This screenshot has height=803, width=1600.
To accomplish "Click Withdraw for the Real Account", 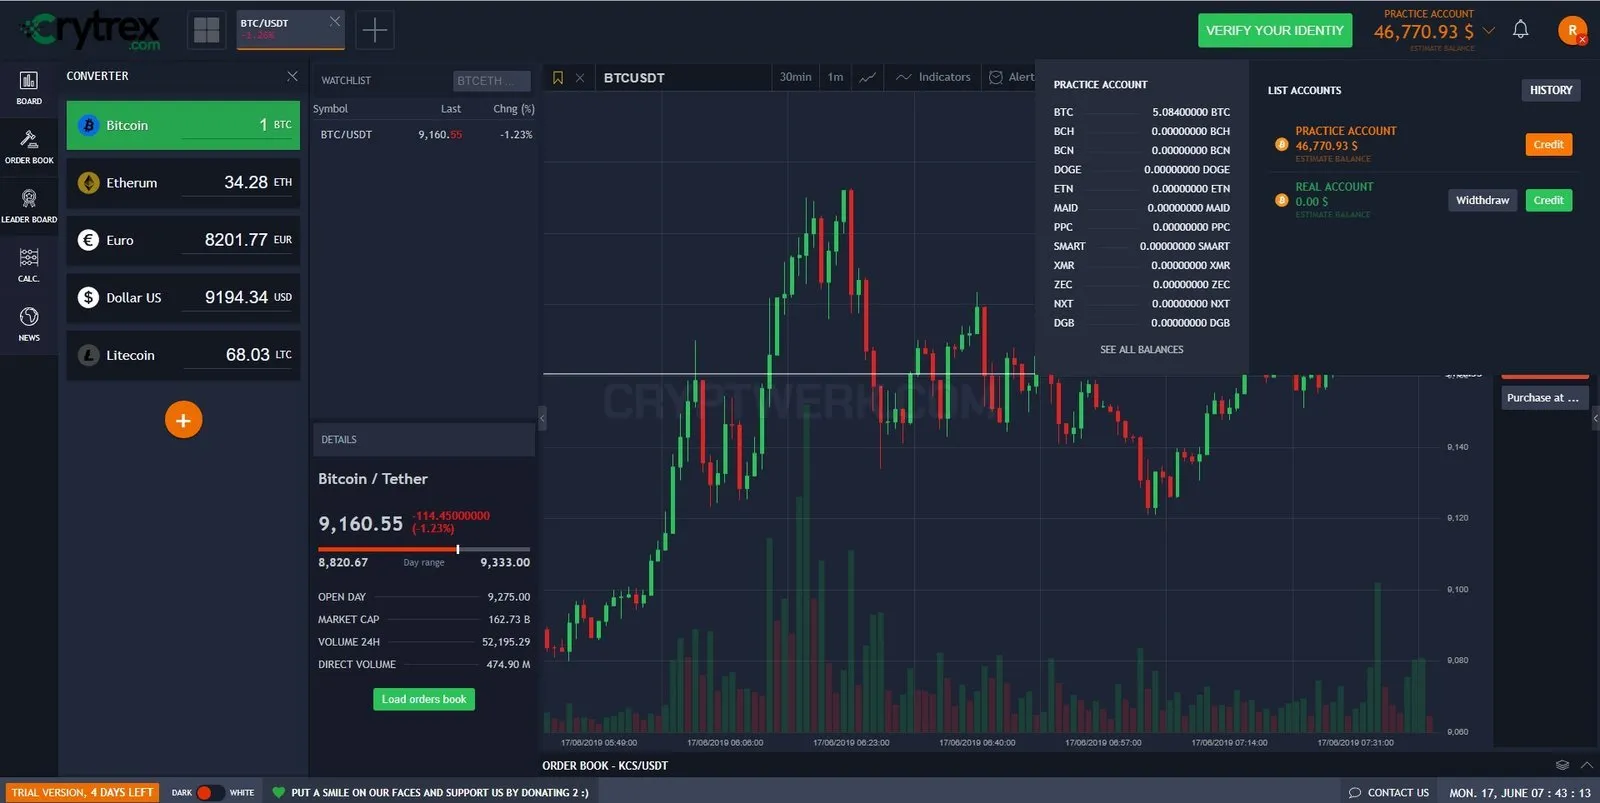I will pyautogui.click(x=1482, y=200).
